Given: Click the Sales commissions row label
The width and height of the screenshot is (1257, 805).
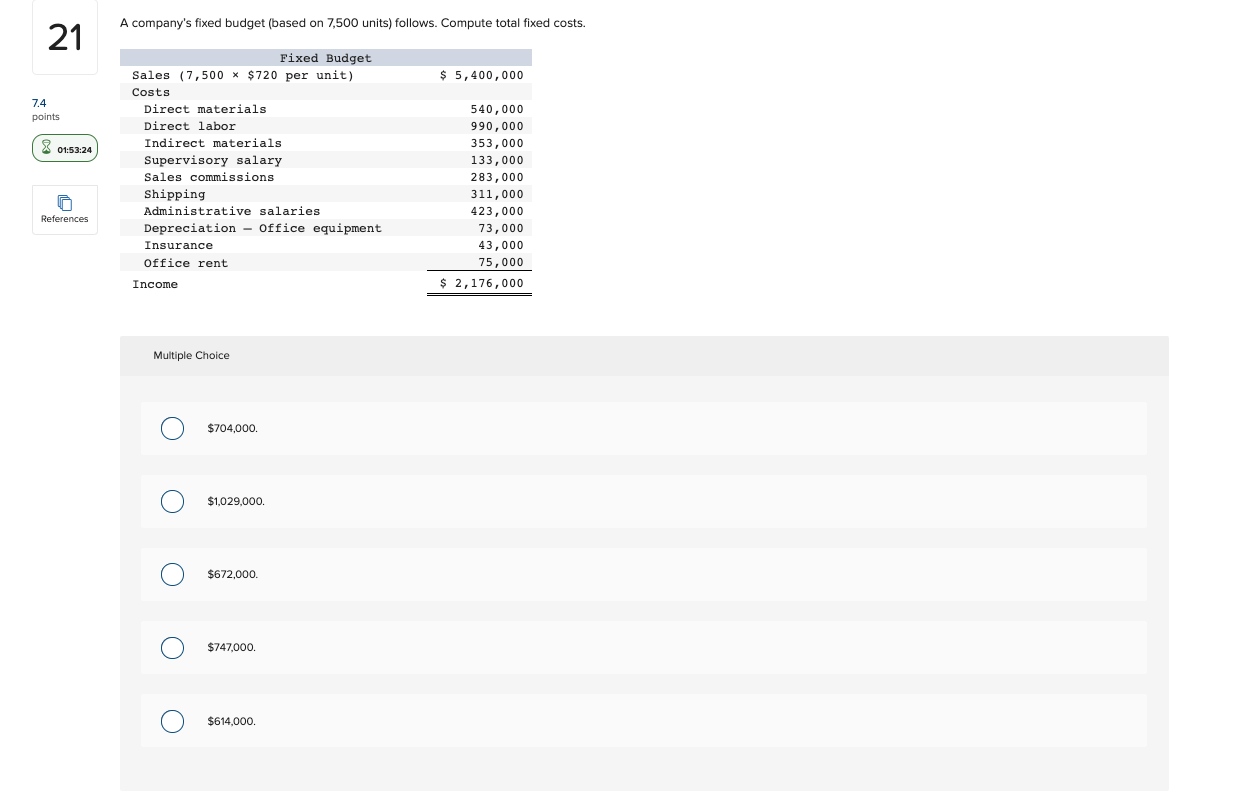Looking at the screenshot, I should coord(209,177).
